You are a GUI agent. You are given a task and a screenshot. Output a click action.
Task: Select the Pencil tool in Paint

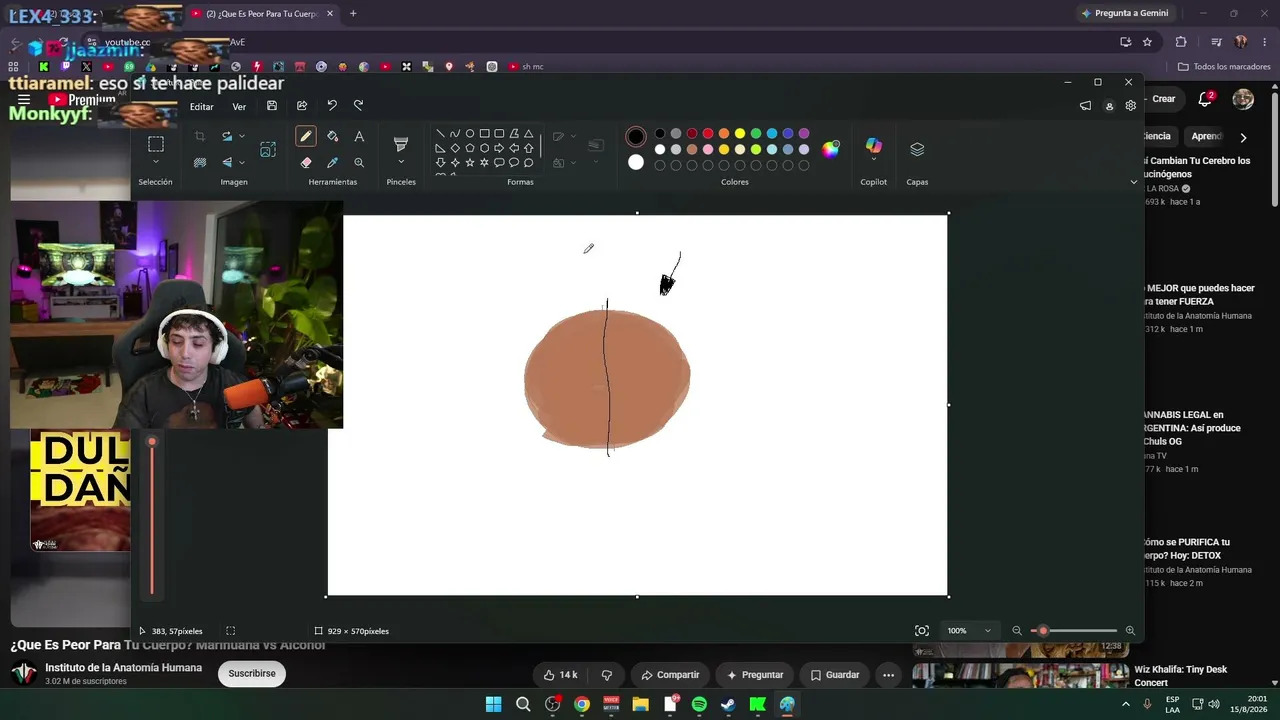pos(306,136)
